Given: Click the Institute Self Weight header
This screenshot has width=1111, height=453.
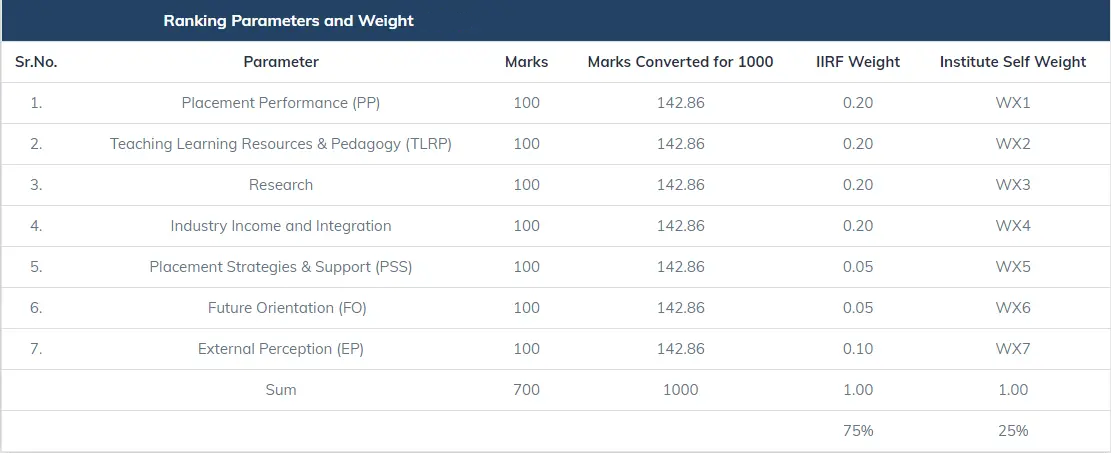Looking at the screenshot, I should (1012, 62).
